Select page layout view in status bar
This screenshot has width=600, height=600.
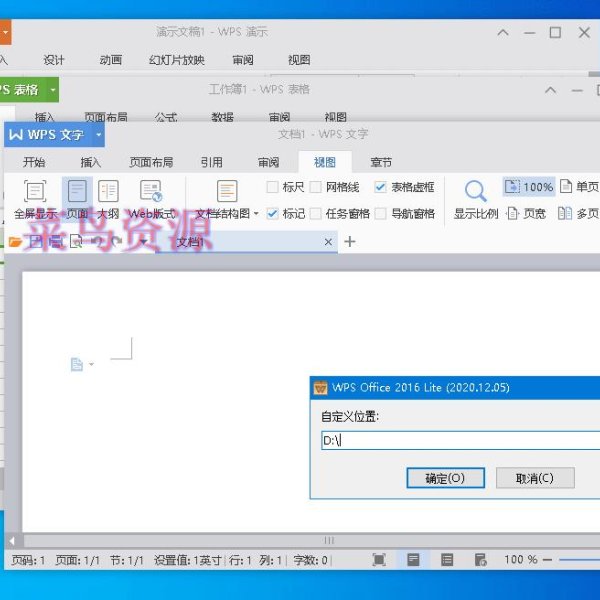pos(413,560)
